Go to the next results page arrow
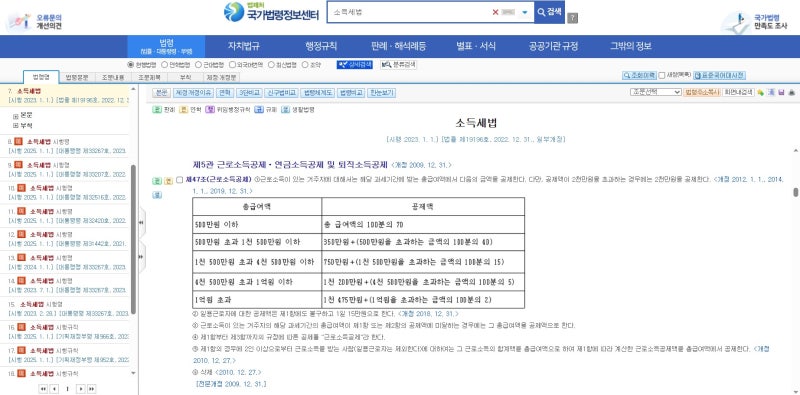 pos(81,389)
